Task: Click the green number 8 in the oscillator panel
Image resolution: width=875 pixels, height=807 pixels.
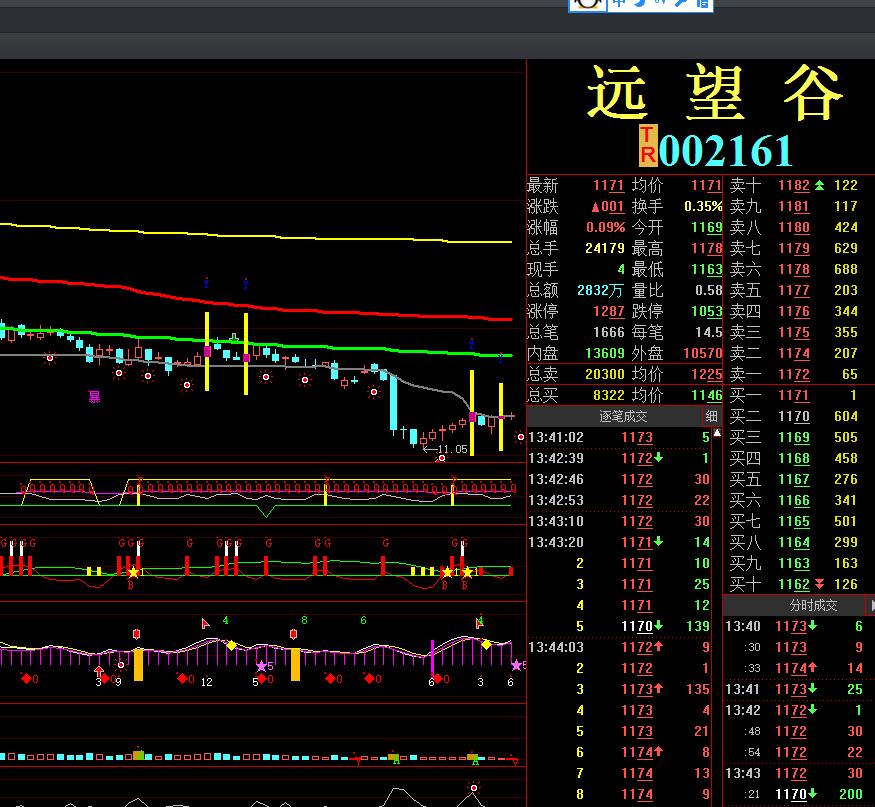Action: coord(304,620)
